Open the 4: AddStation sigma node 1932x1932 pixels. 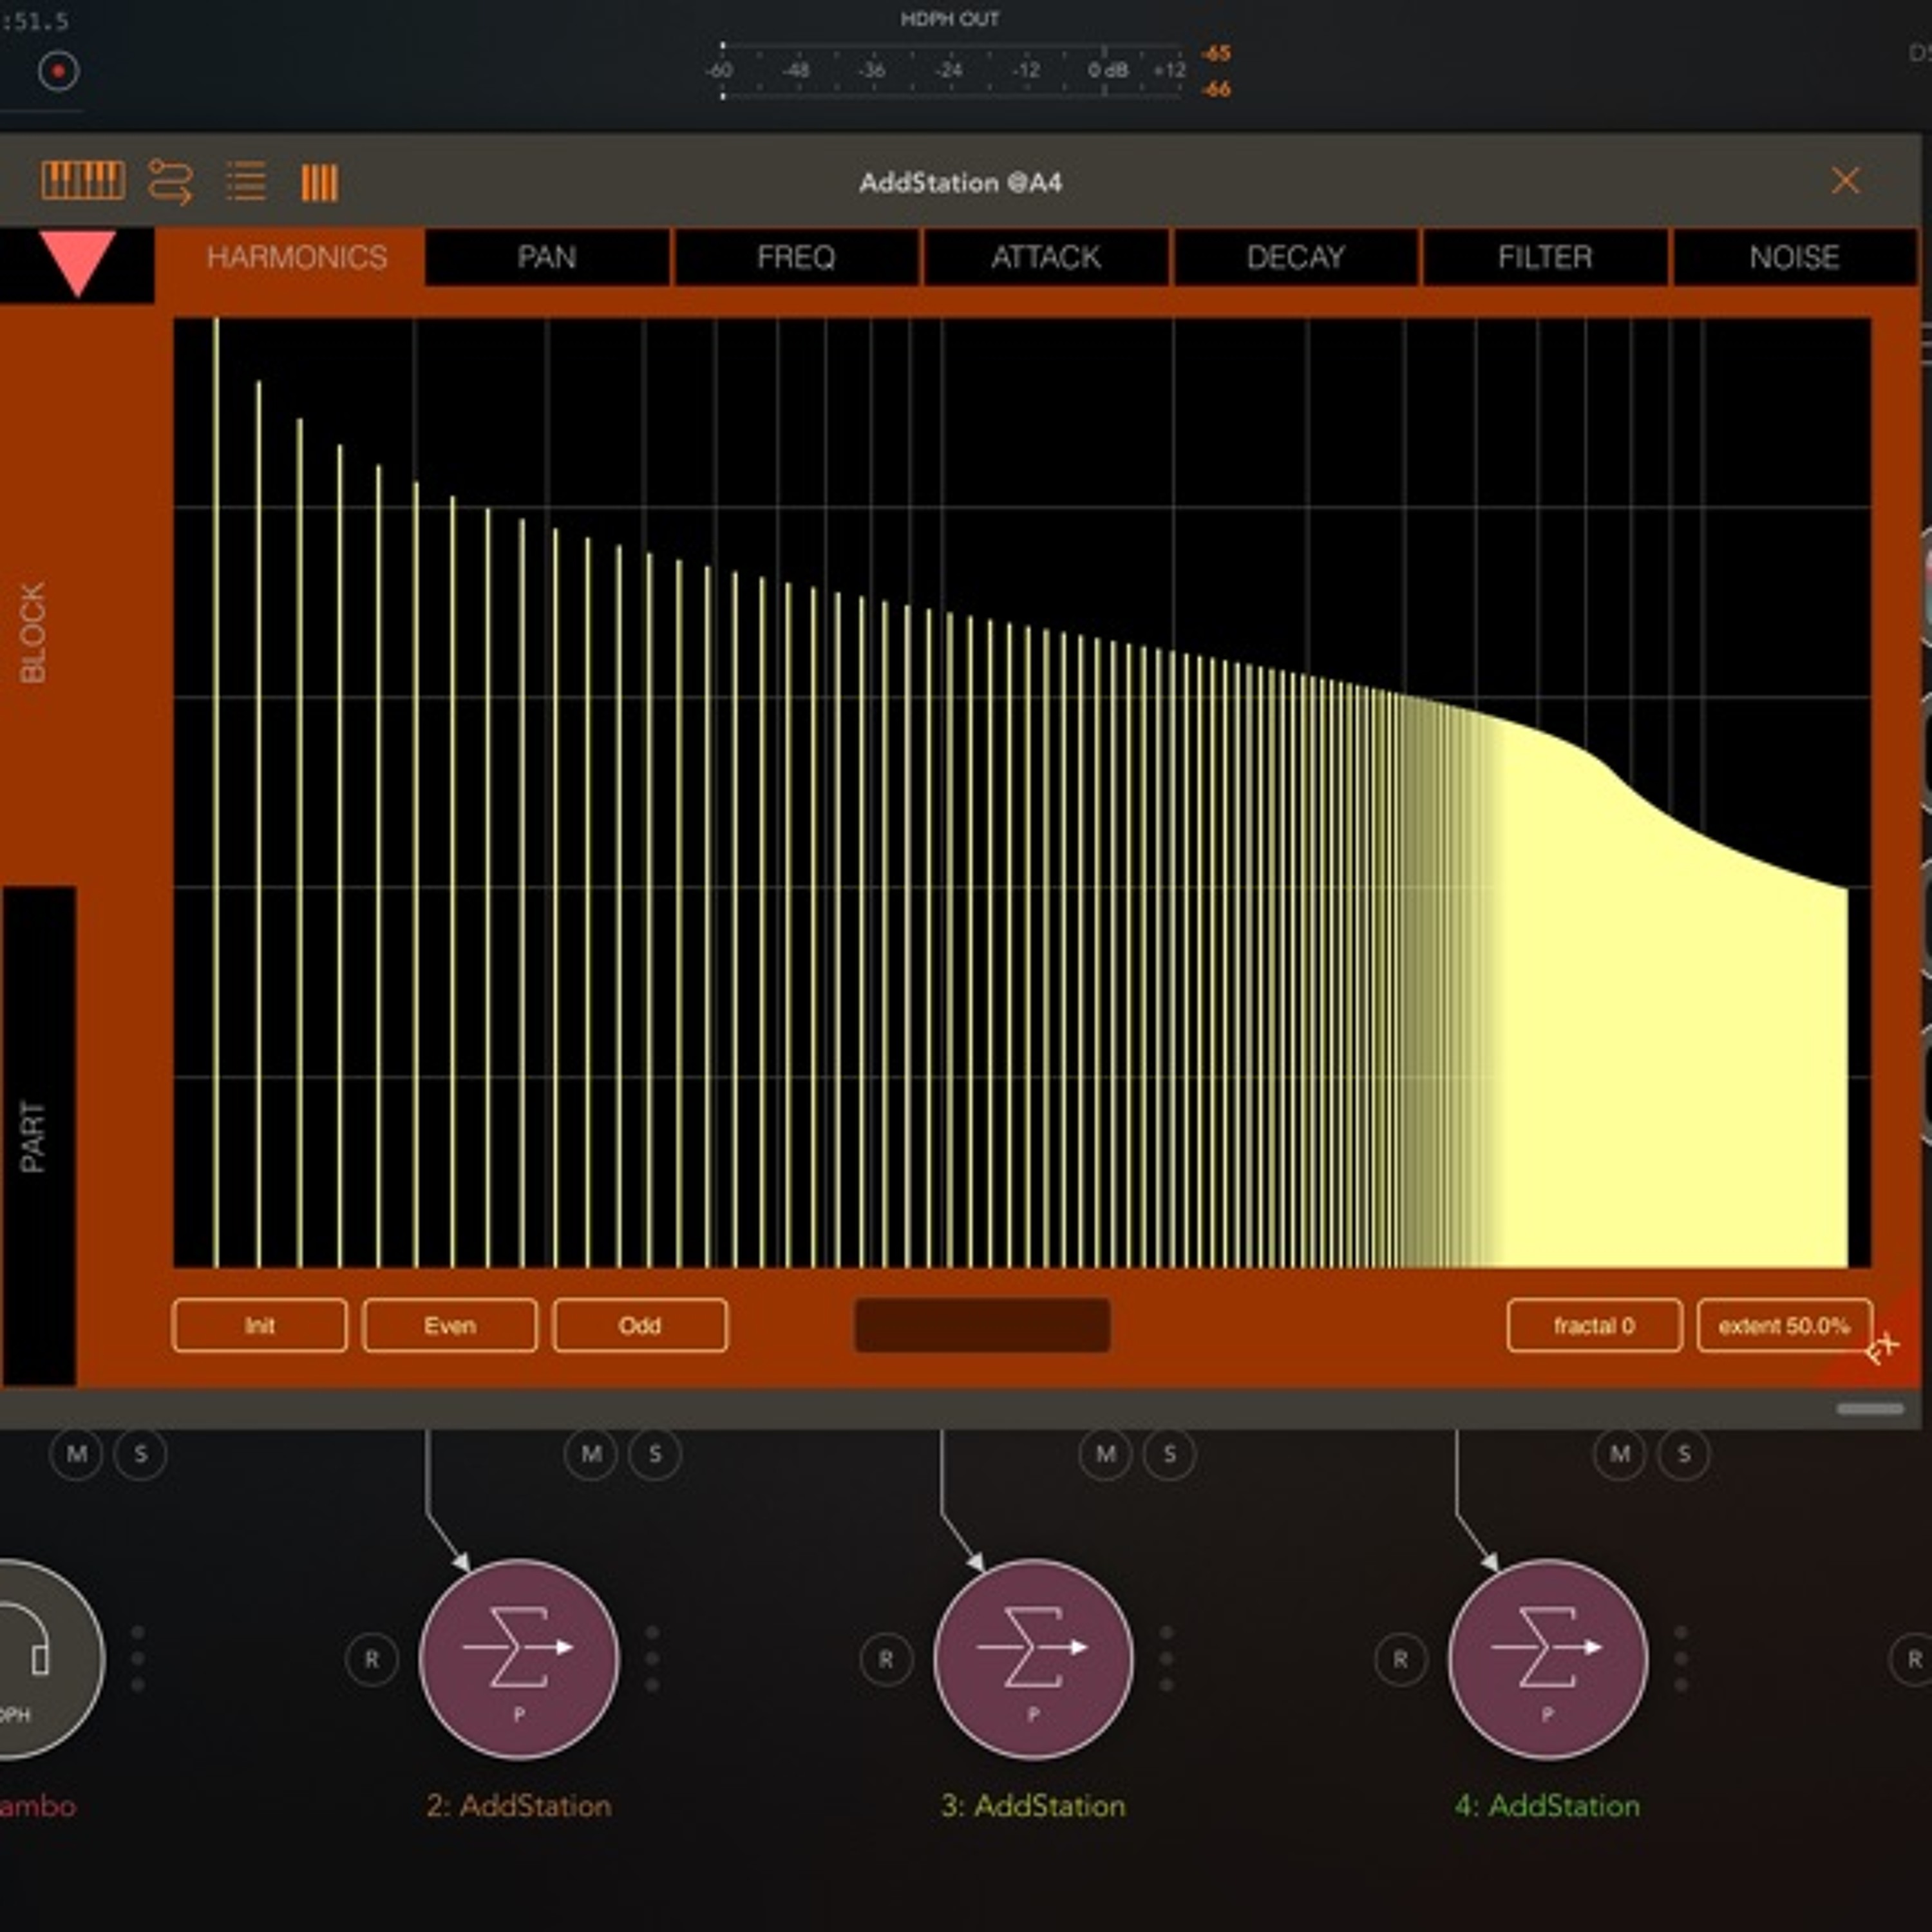1548,1659
